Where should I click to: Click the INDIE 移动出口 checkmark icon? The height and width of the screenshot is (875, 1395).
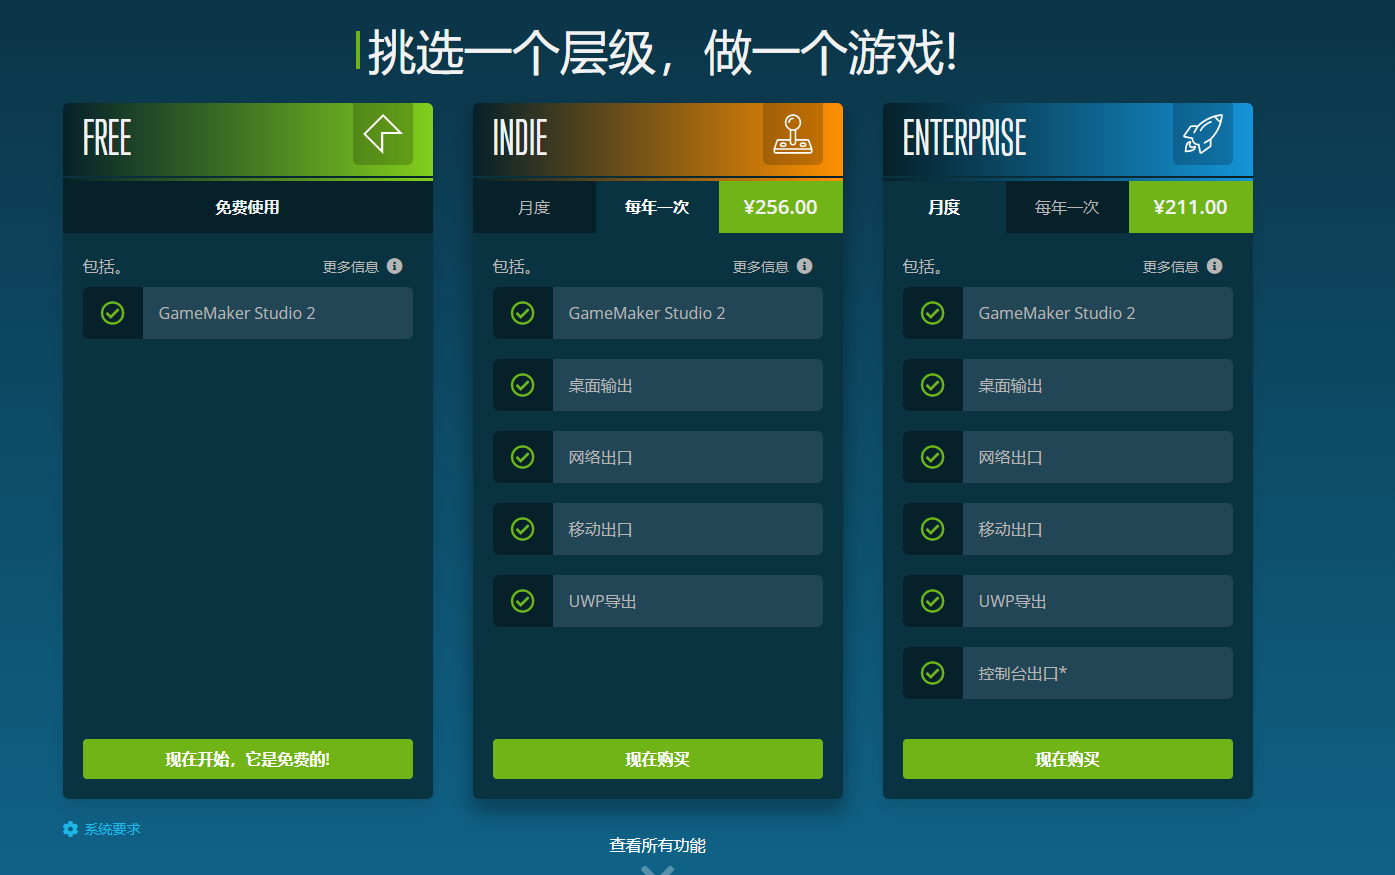pyautogui.click(x=523, y=529)
